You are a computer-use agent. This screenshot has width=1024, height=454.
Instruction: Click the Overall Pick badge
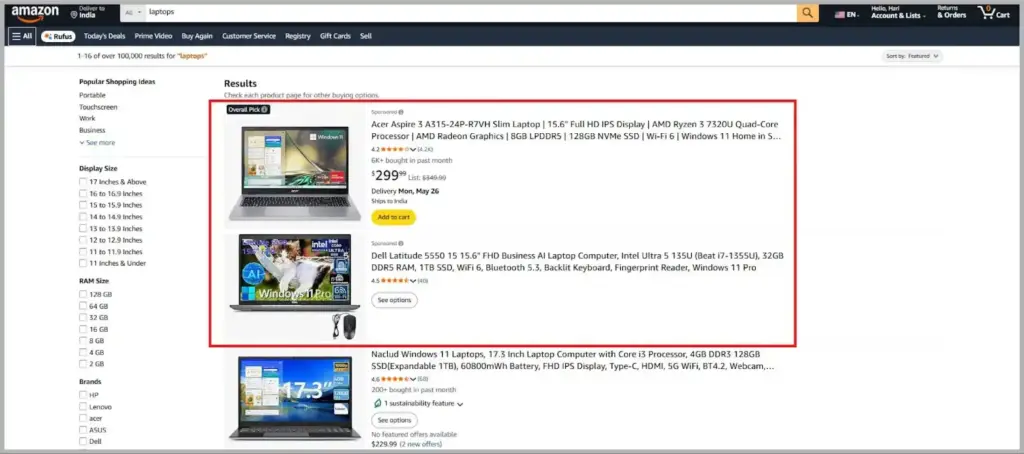click(248, 110)
